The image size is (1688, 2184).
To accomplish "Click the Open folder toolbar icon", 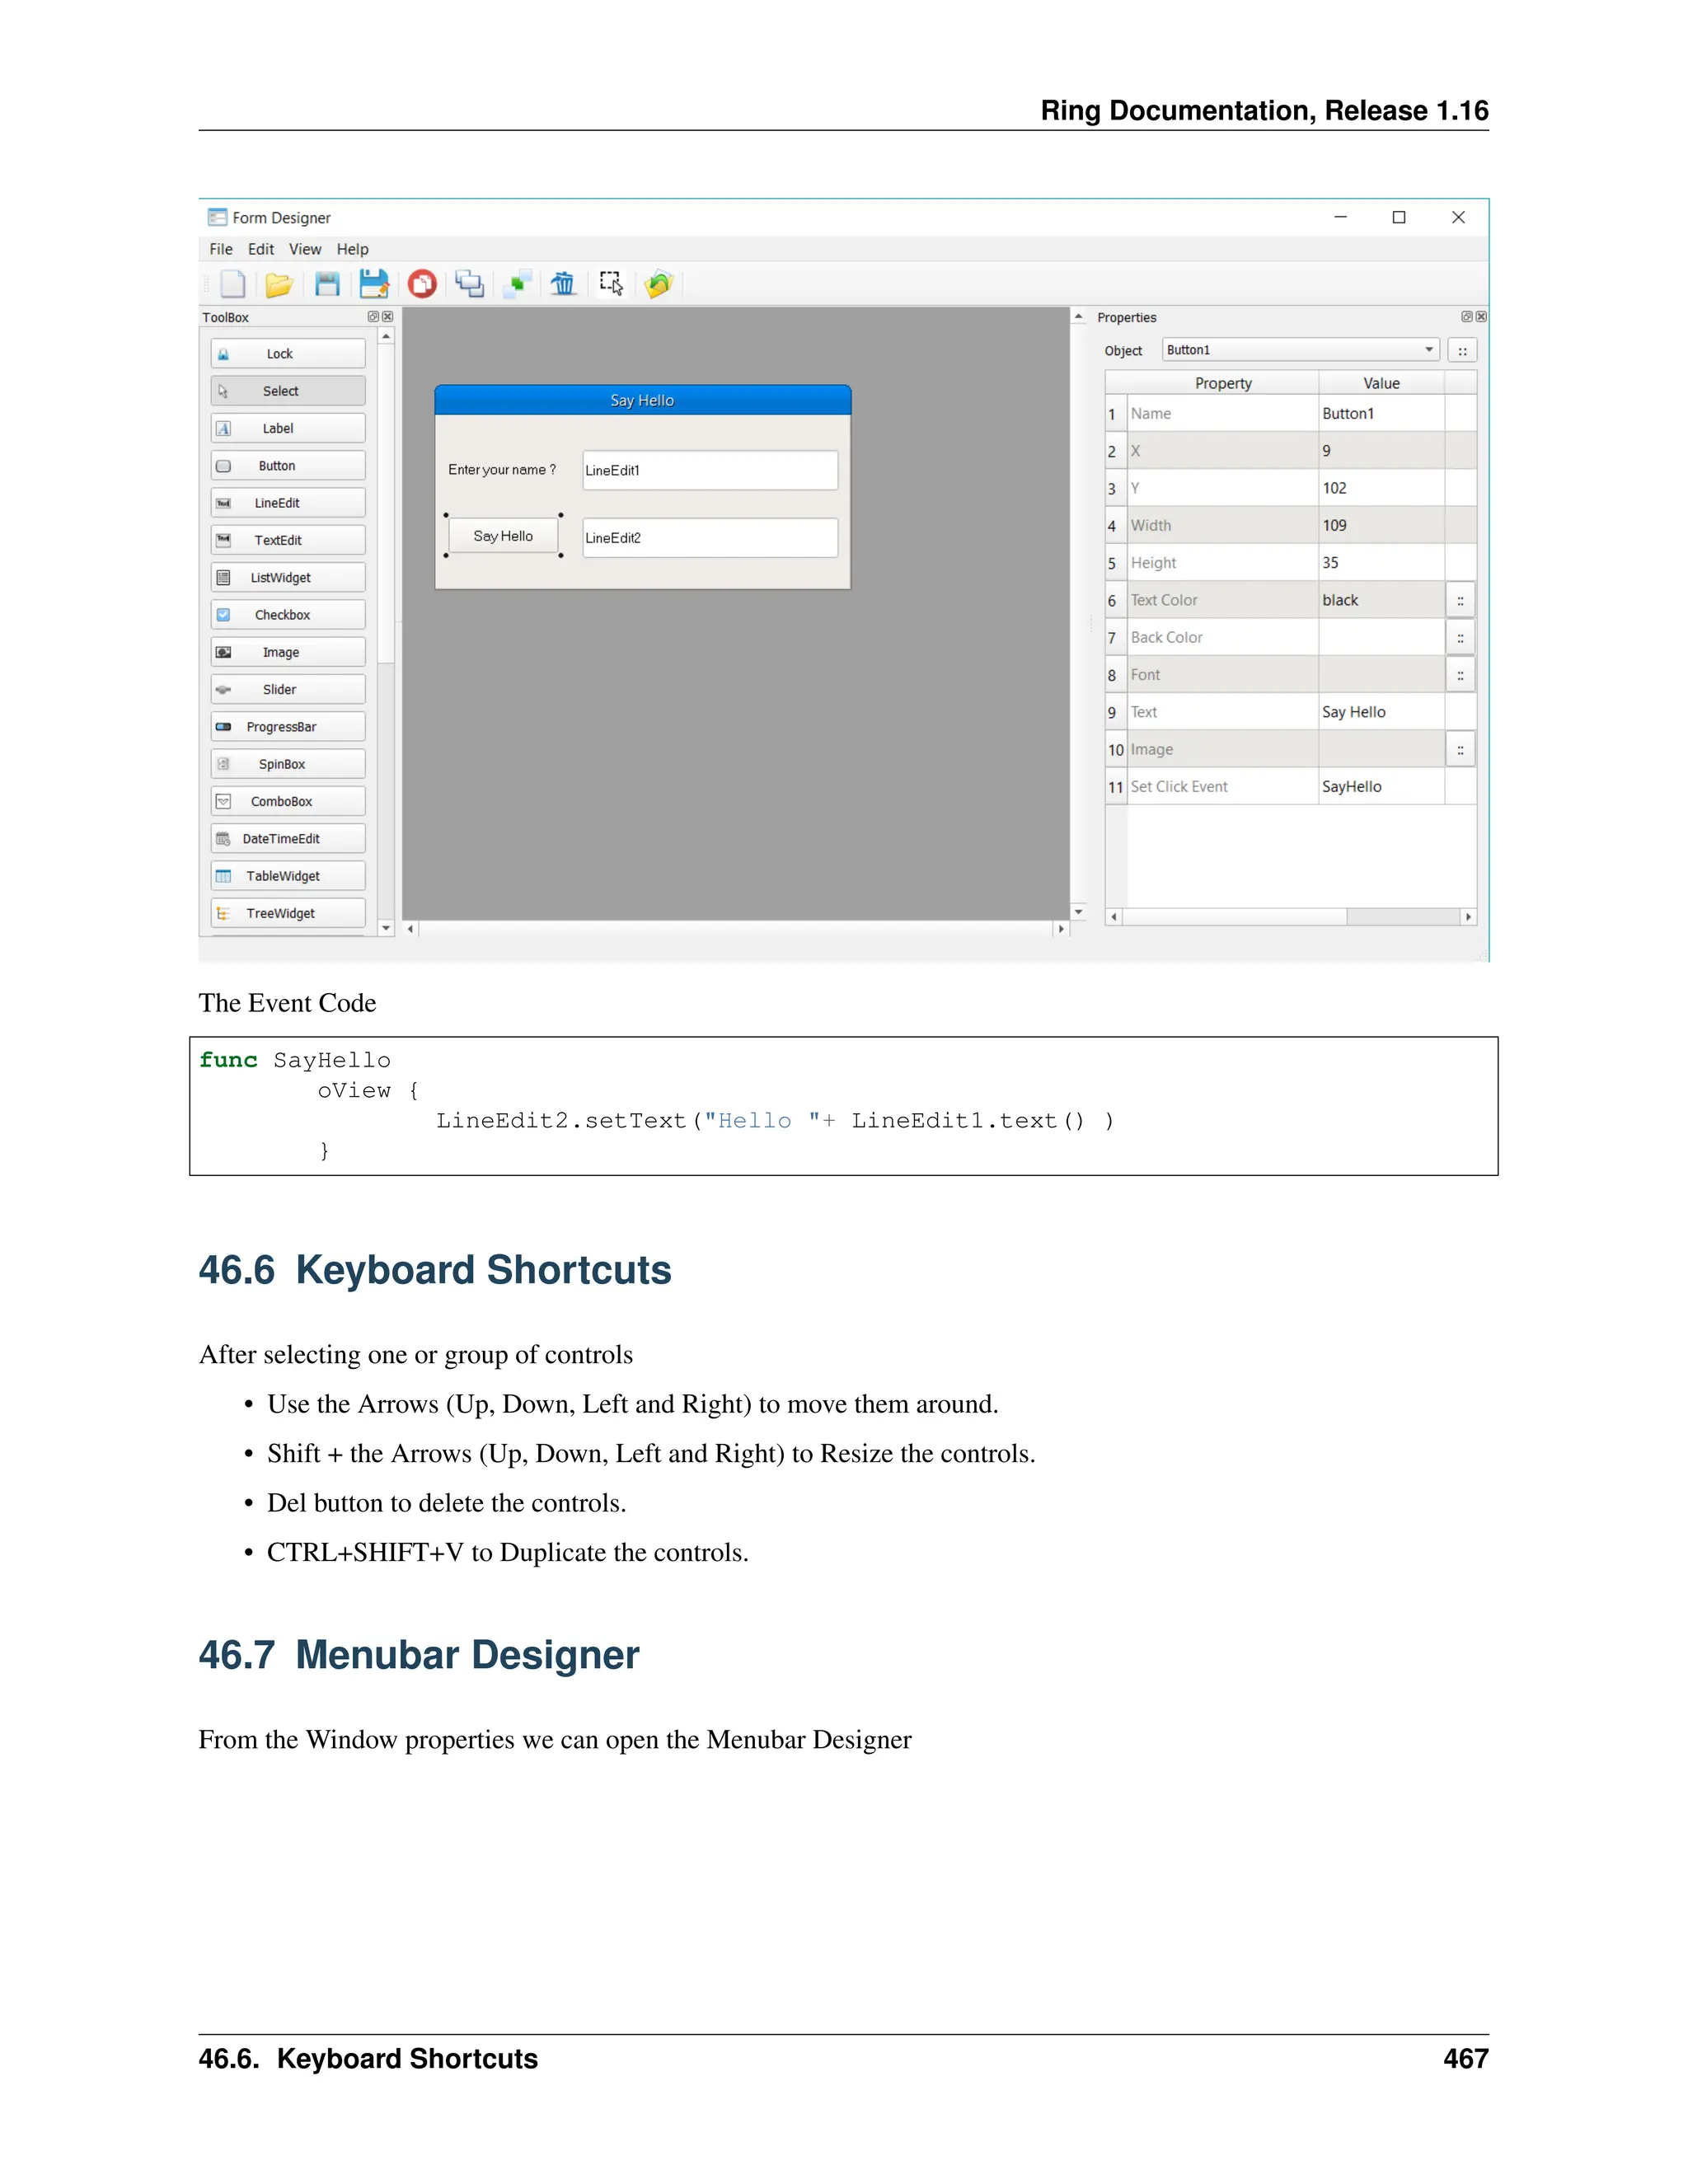I will [279, 285].
